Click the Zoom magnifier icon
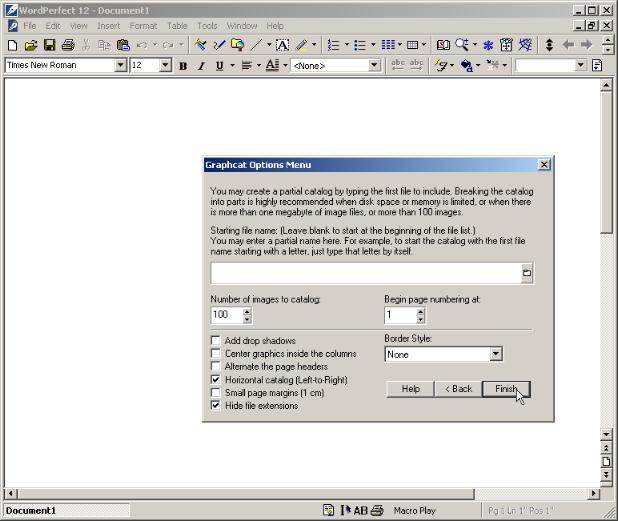Screen dimensions: 618x521 tap(462, 45)
